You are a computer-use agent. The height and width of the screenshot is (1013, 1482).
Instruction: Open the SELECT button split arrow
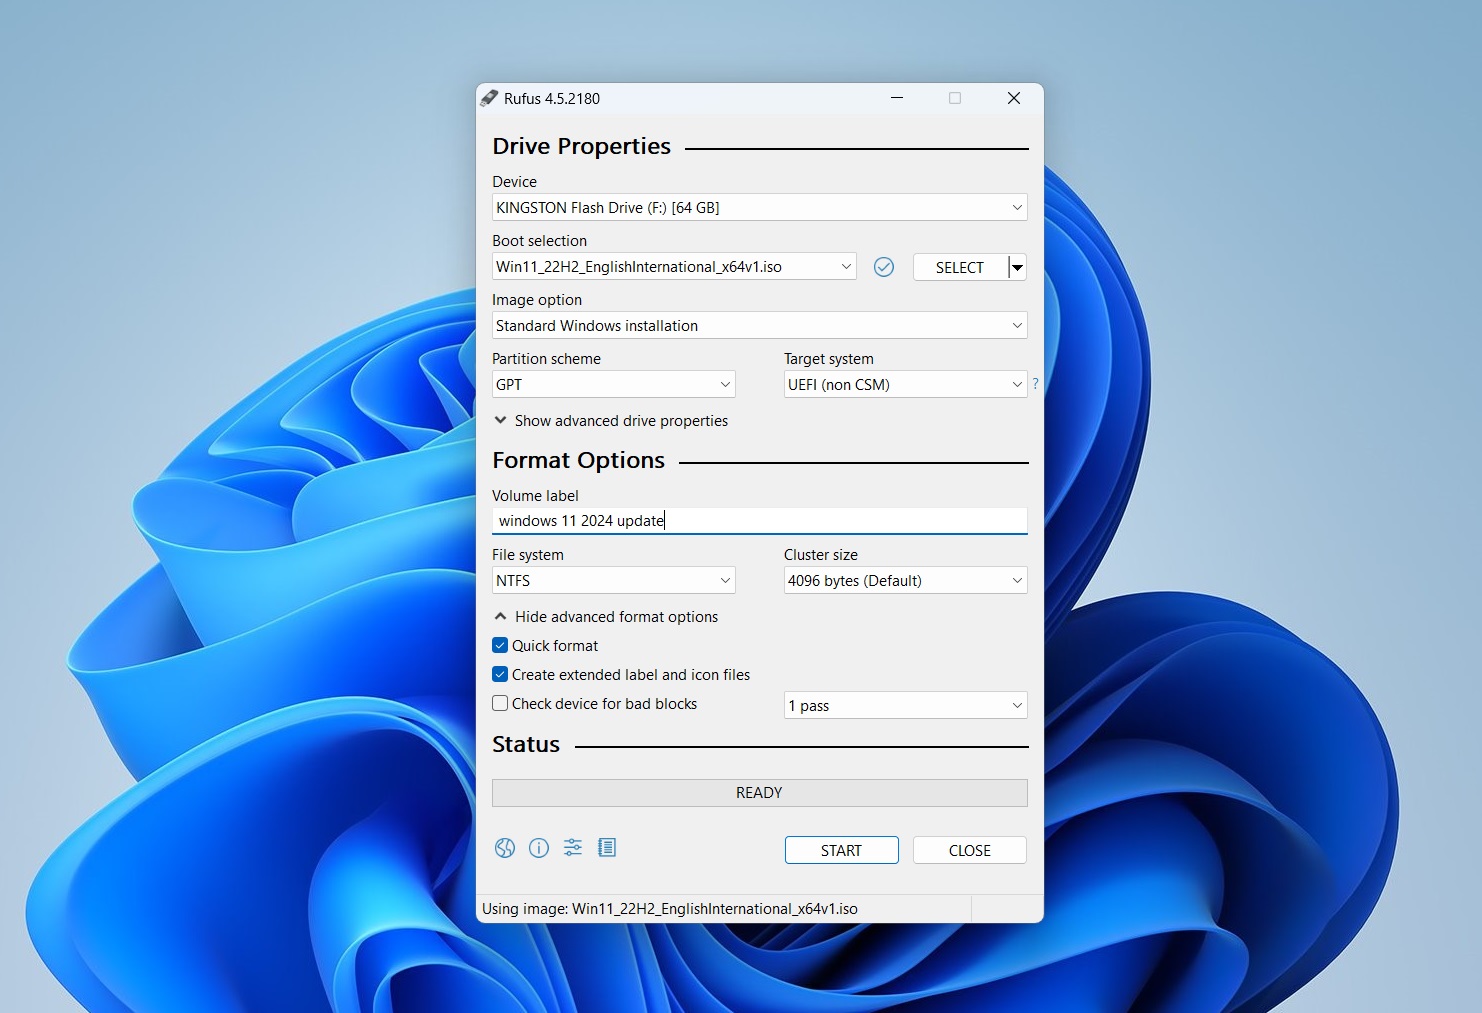1017,267
